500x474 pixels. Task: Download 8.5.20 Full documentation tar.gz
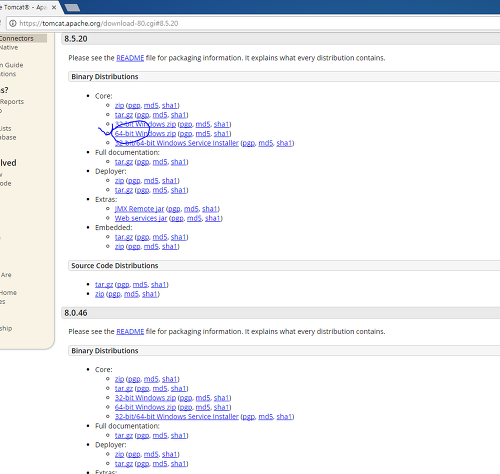[124, 162]
